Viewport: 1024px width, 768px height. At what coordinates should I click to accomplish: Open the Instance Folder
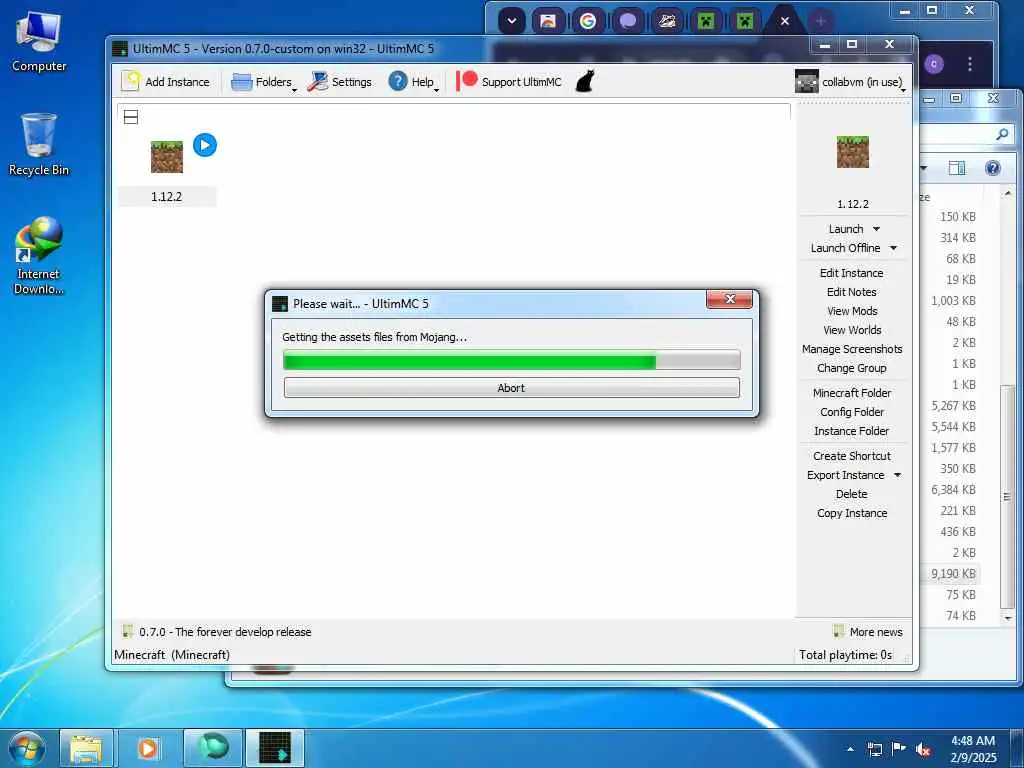tap(852, 430)
